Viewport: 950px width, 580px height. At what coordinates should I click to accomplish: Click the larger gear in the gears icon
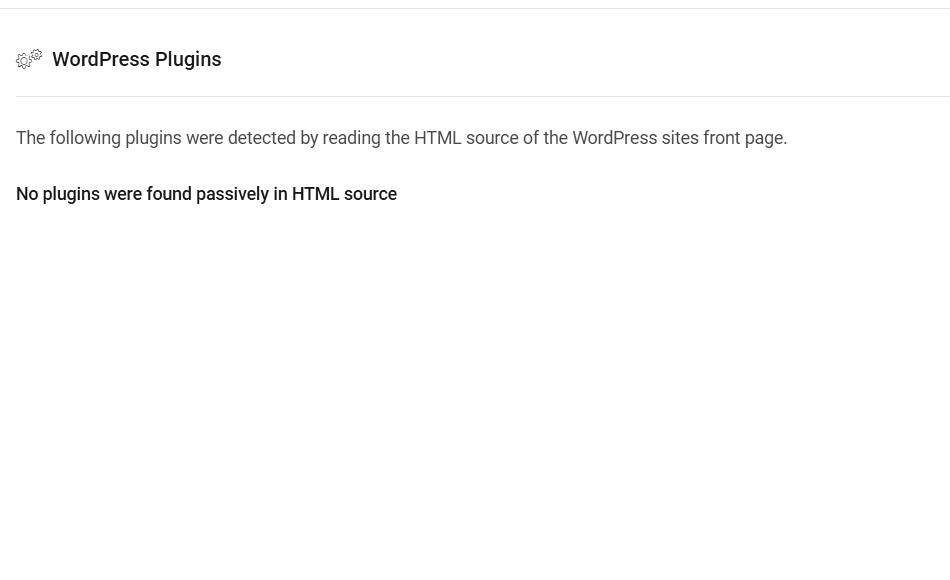[x=23, y=61]
